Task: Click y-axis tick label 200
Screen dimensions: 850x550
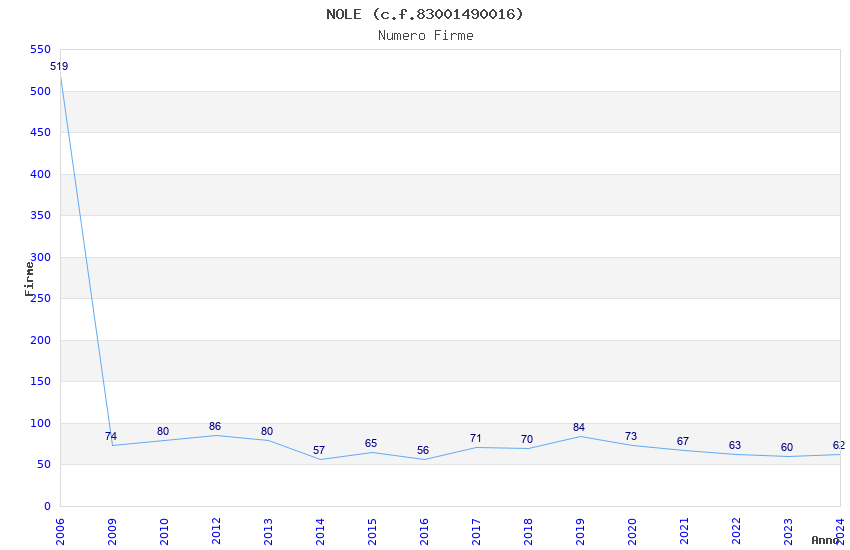Action: 41,340
